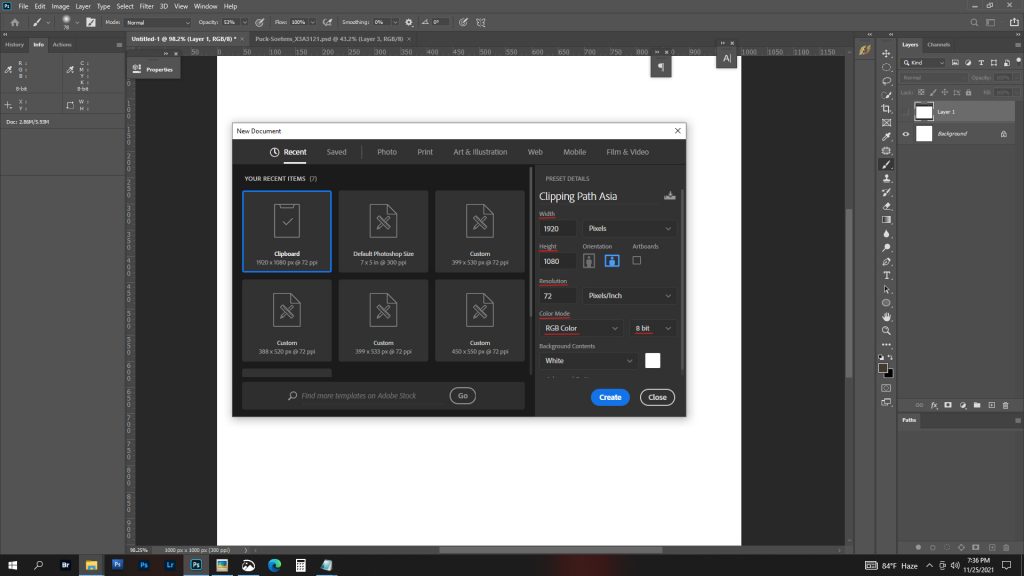Toggle Layer 1 visibility
Screen dimensions: 1024x576
point(906,112)
